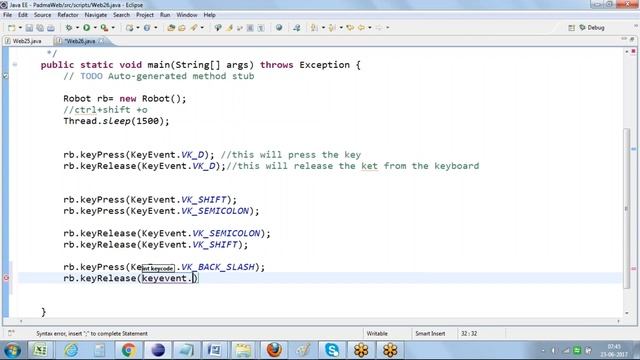
Task: Open the Project menu
Action: [145, 15]
